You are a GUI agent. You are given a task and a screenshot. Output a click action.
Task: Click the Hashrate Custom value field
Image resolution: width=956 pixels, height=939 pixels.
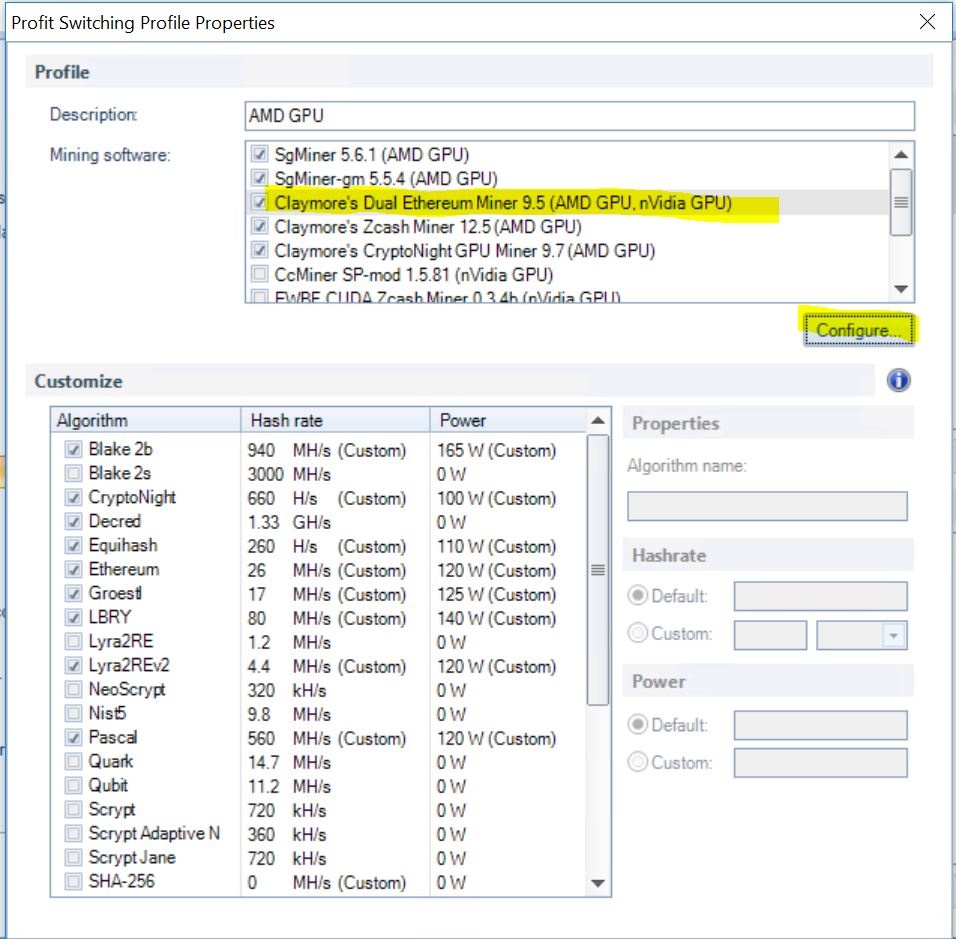point(771,635)
